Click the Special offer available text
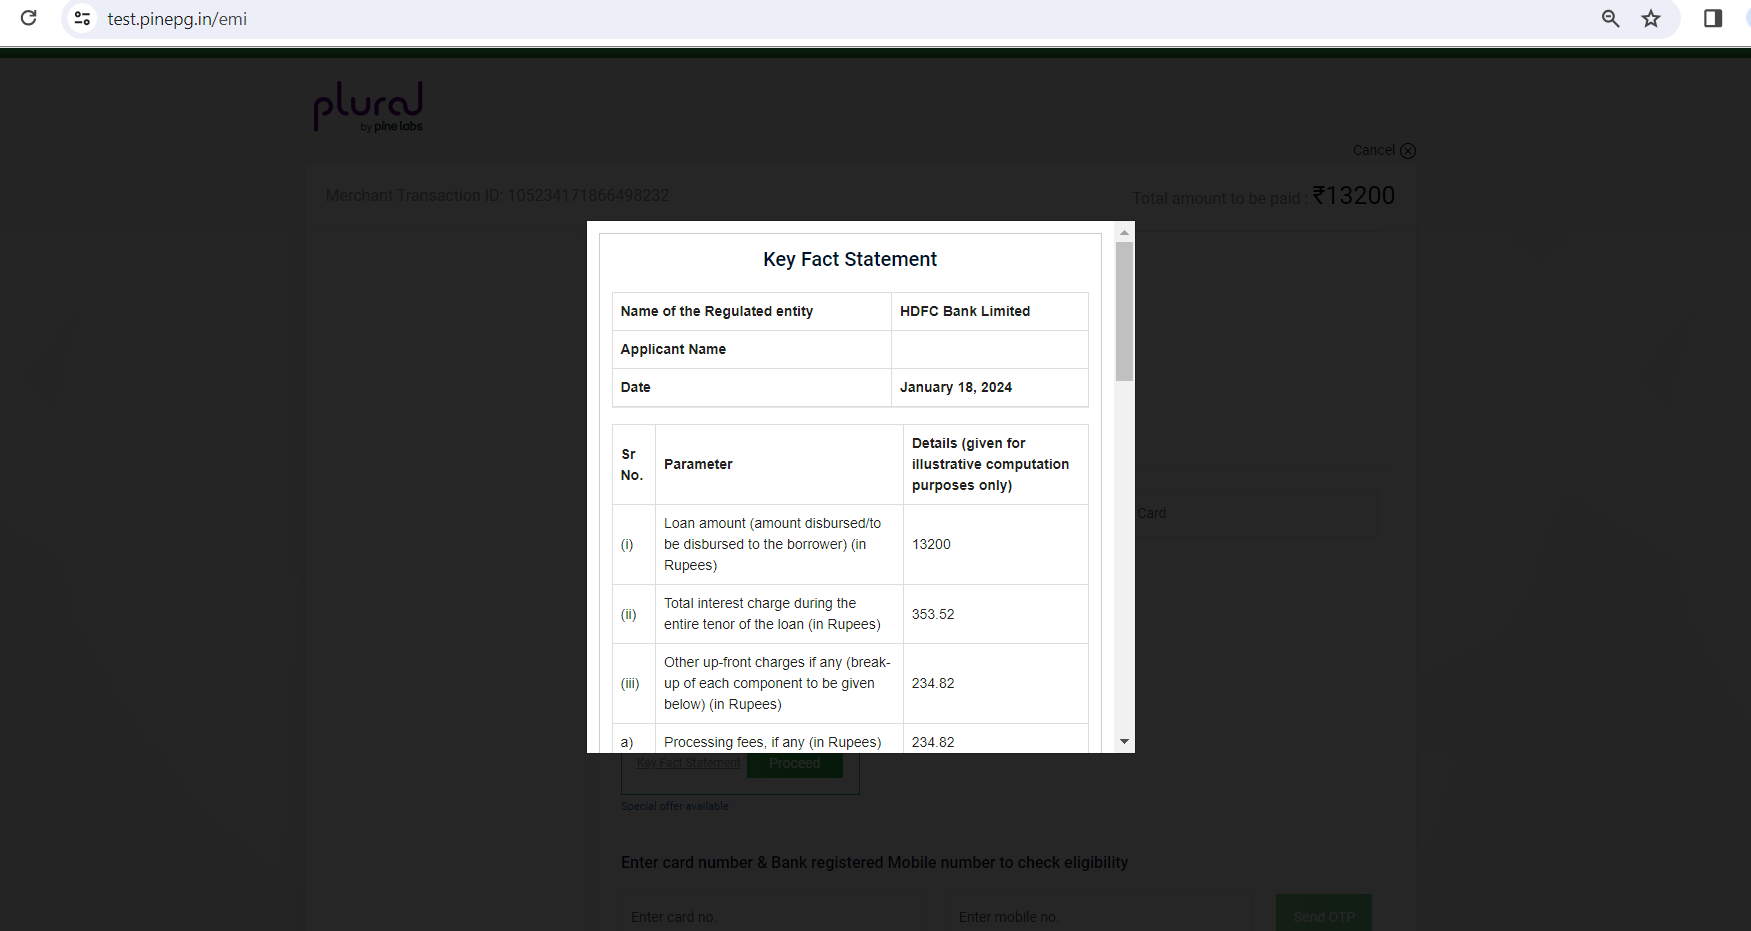The image size is (1751, 931). (x=674, y=806)
